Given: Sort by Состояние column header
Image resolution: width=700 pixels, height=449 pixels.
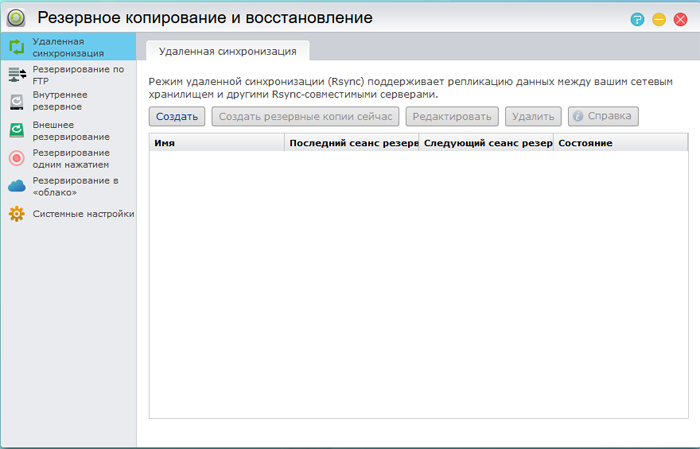Looking at the screenshot, I should click(x=621, y=143).
